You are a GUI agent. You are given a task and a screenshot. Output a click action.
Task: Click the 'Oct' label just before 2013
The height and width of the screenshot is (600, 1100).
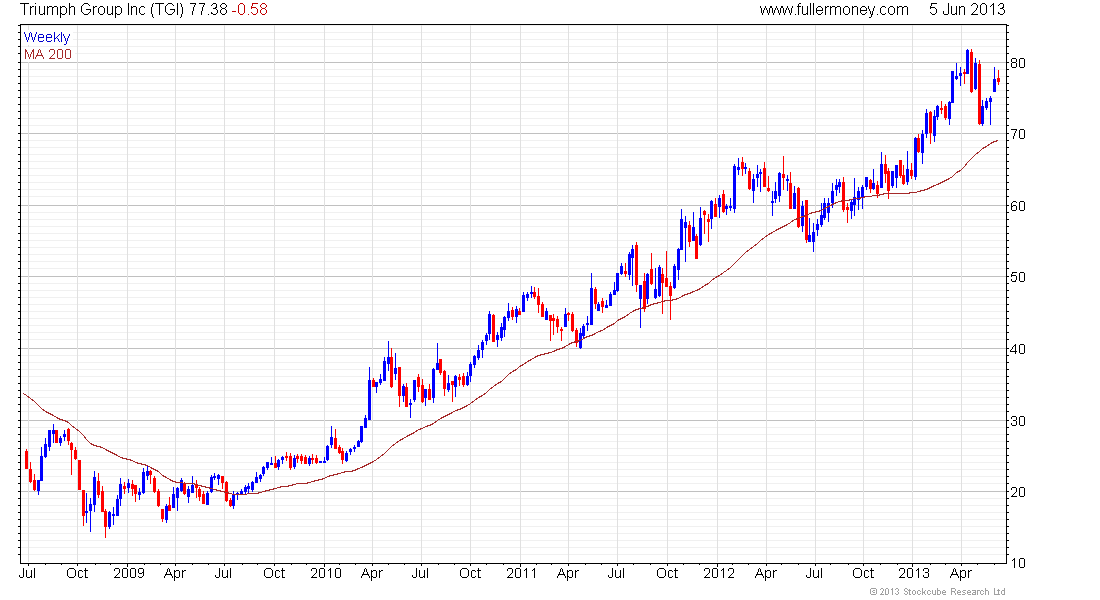(863, 573)
